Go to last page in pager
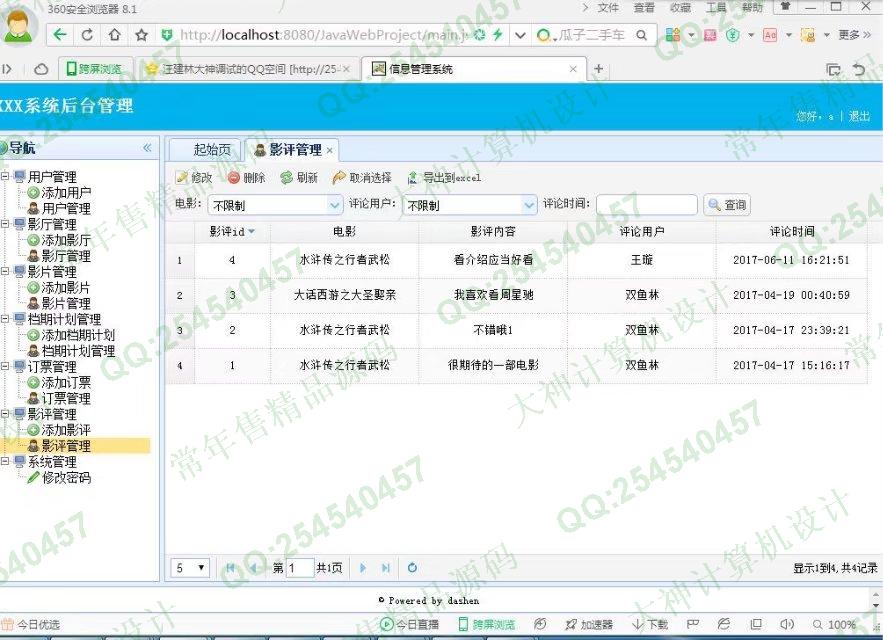This screenshot has height=640, width=883. (386, 568)
